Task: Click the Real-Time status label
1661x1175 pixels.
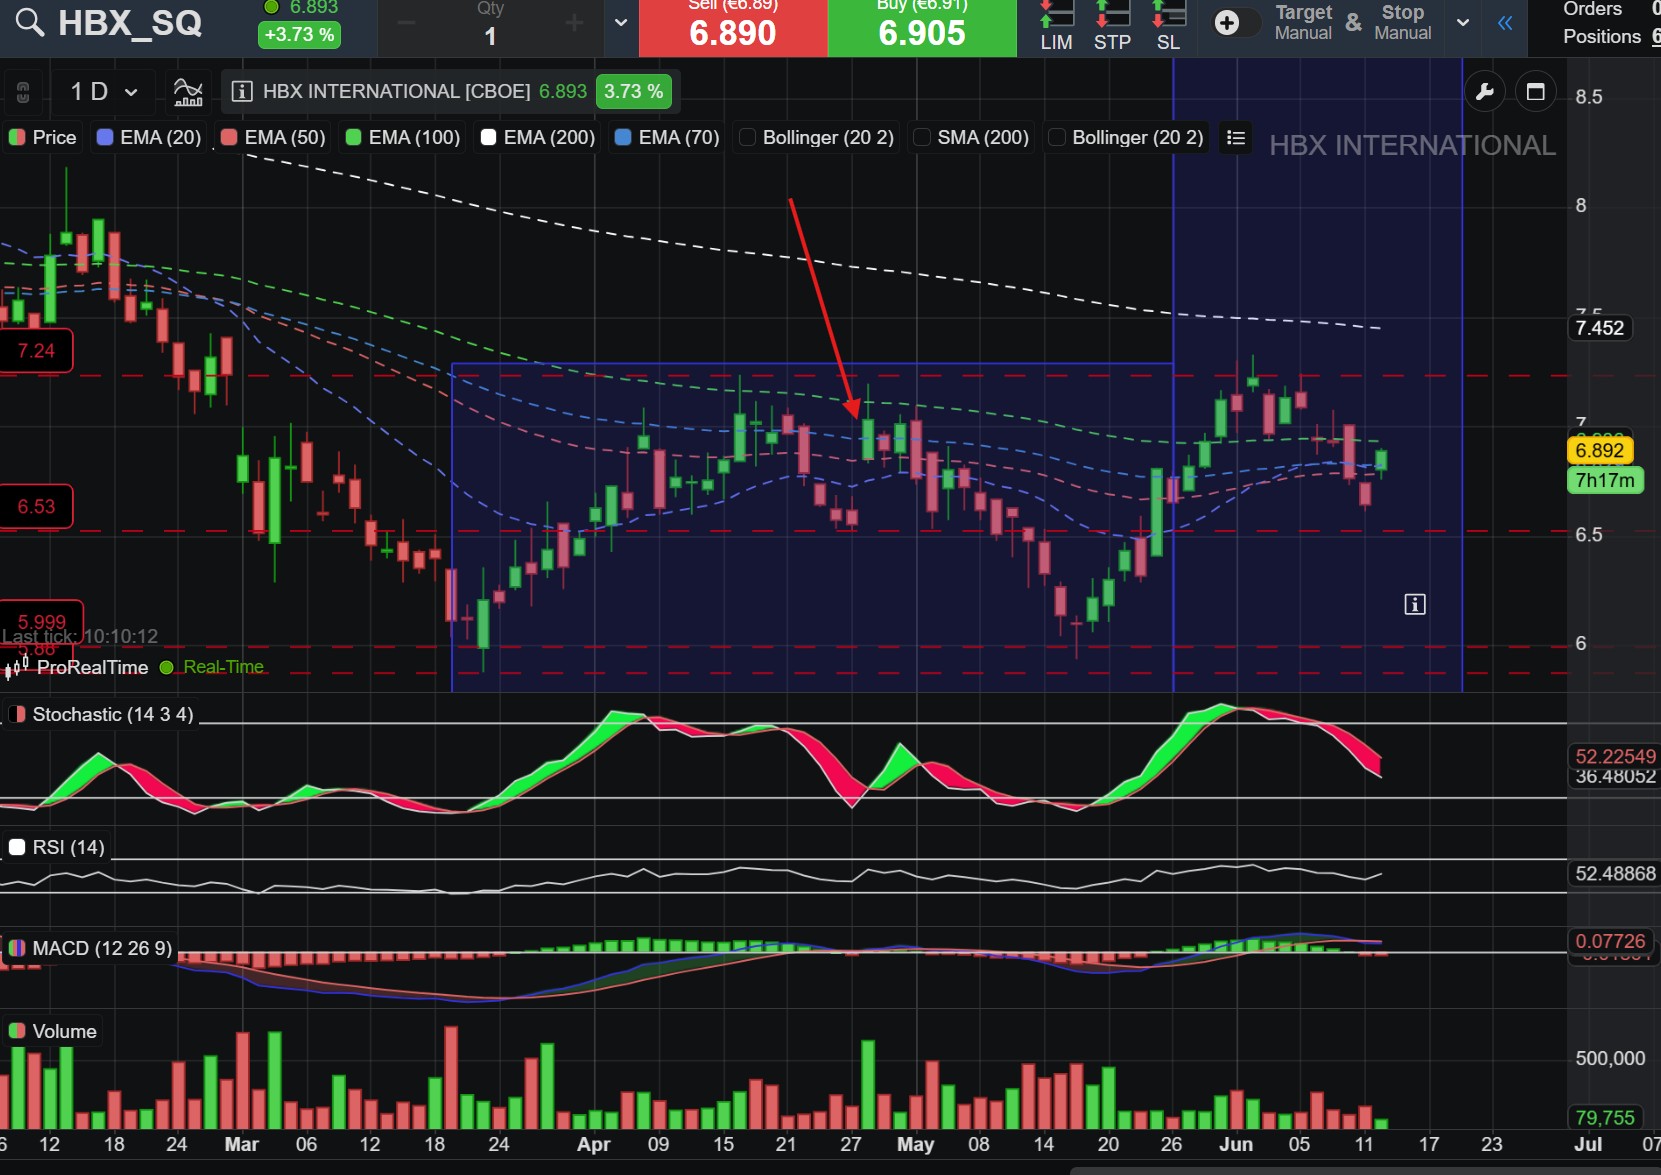Action: tap(223, 667)
